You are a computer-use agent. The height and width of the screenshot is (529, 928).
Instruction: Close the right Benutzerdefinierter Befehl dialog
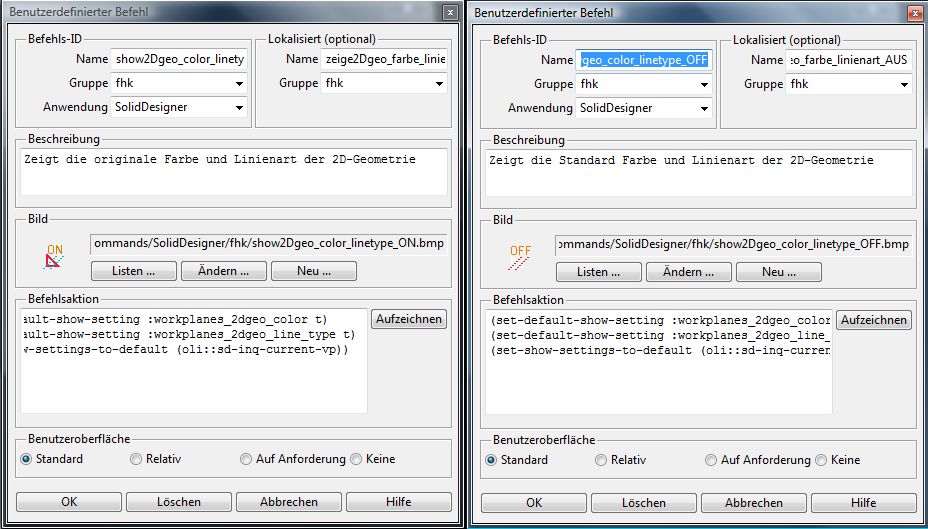915,12
